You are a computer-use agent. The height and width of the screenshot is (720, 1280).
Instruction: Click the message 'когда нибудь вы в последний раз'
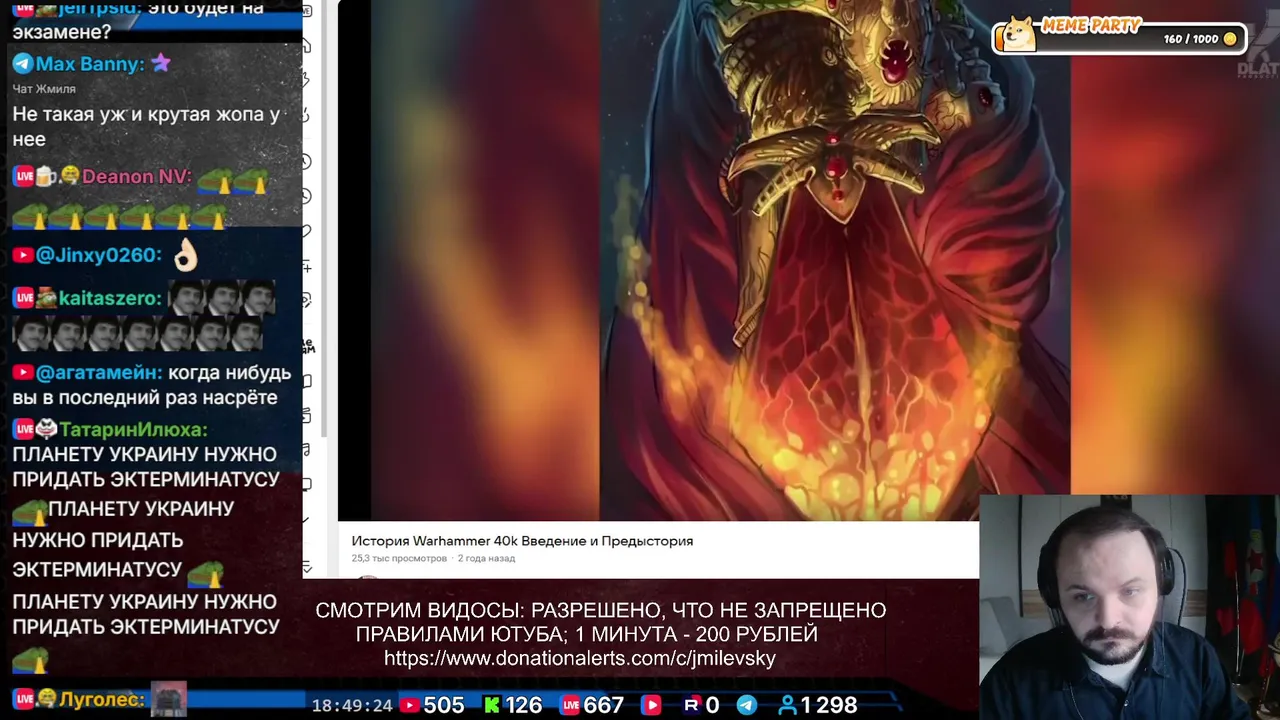[x=152, y=385]
